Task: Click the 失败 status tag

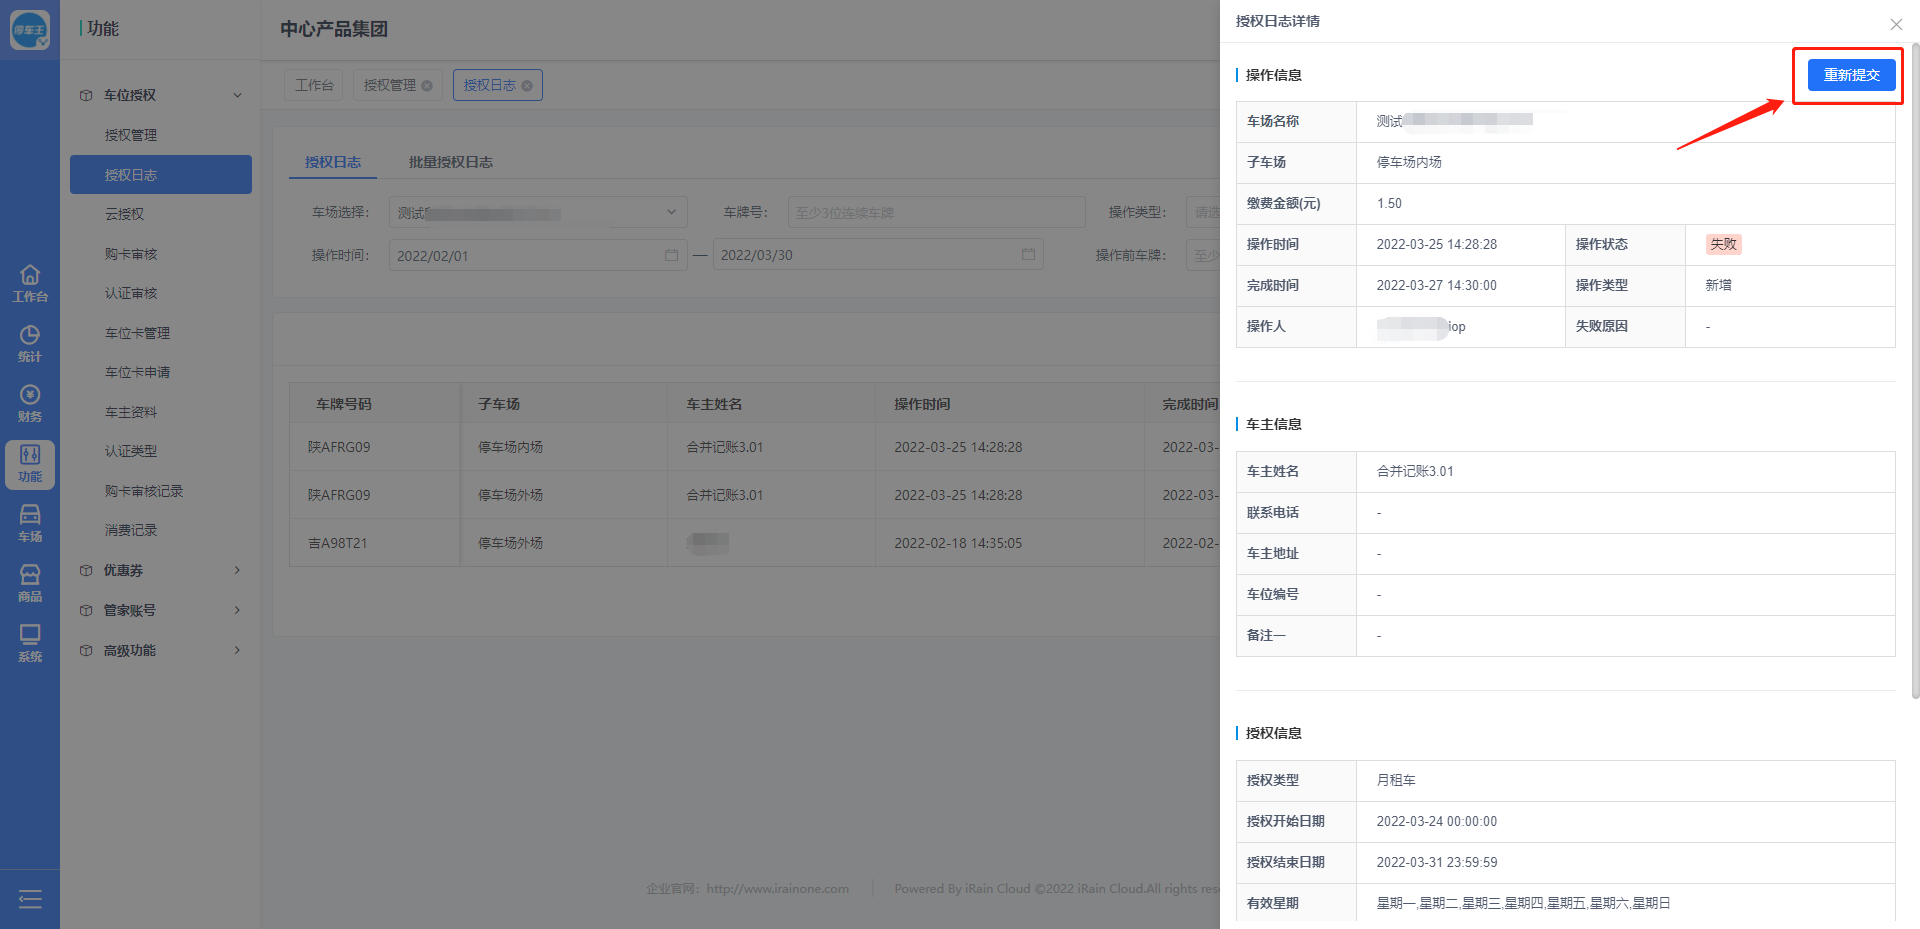Action: point(1724,244)
